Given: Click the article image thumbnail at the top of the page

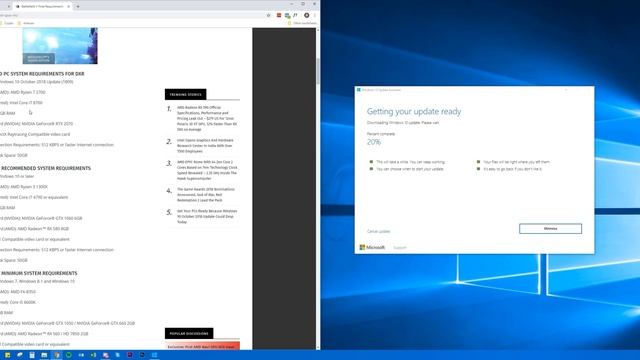Looking at the screenshot, I should (60, 46).
